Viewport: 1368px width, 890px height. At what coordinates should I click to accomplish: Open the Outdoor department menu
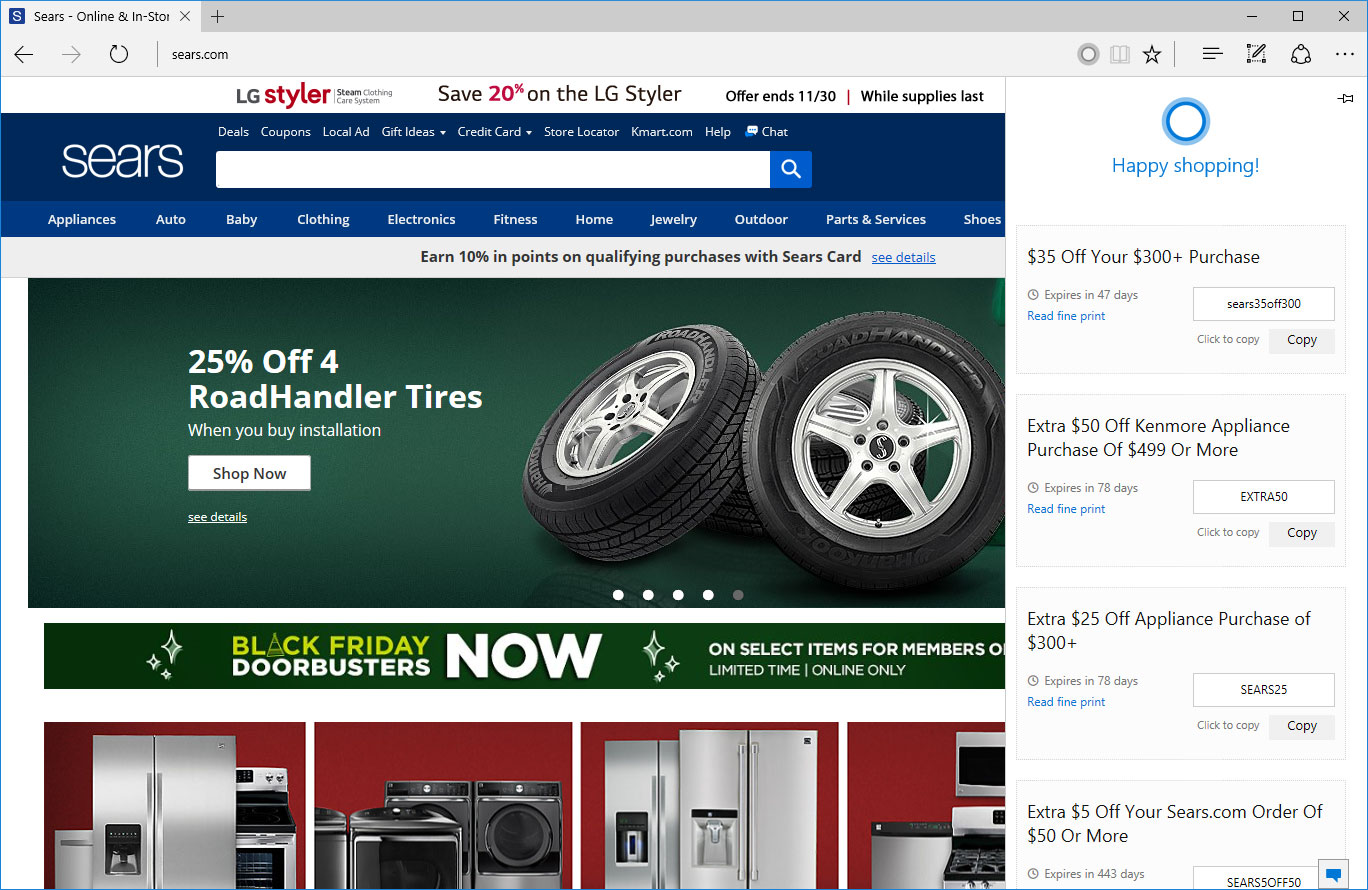[x=761, y=219]
